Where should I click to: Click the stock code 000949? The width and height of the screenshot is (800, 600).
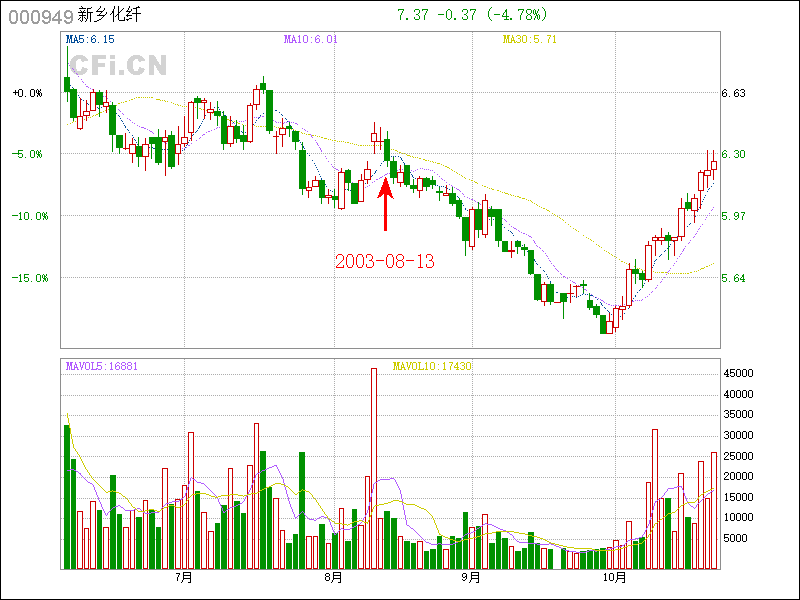(35, 16)
